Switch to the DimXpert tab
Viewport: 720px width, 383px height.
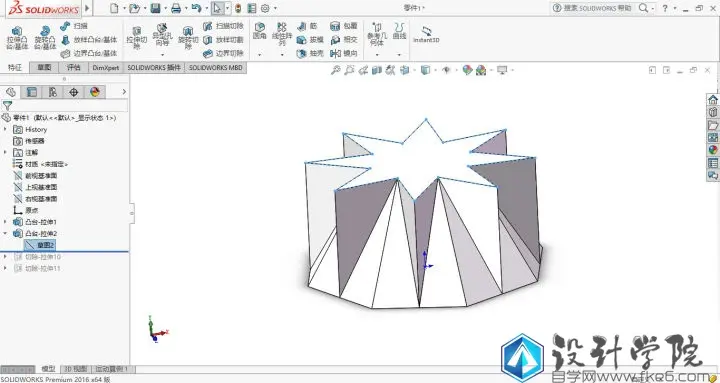pyautogui.click(x=106, y=68)
